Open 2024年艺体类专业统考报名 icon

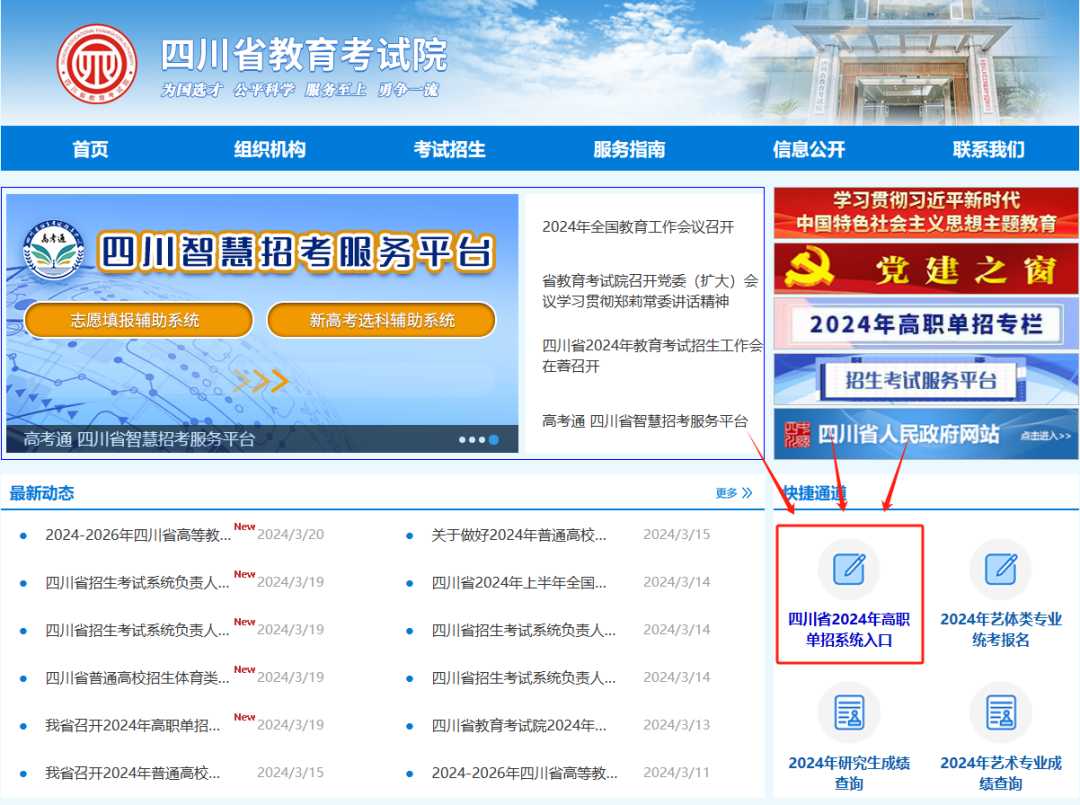[1000, 569]
